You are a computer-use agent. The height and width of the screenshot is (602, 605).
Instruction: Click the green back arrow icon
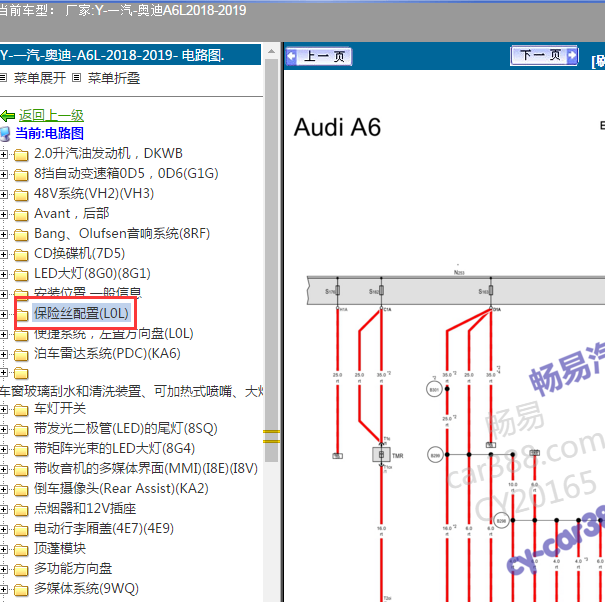pos(8,115)
